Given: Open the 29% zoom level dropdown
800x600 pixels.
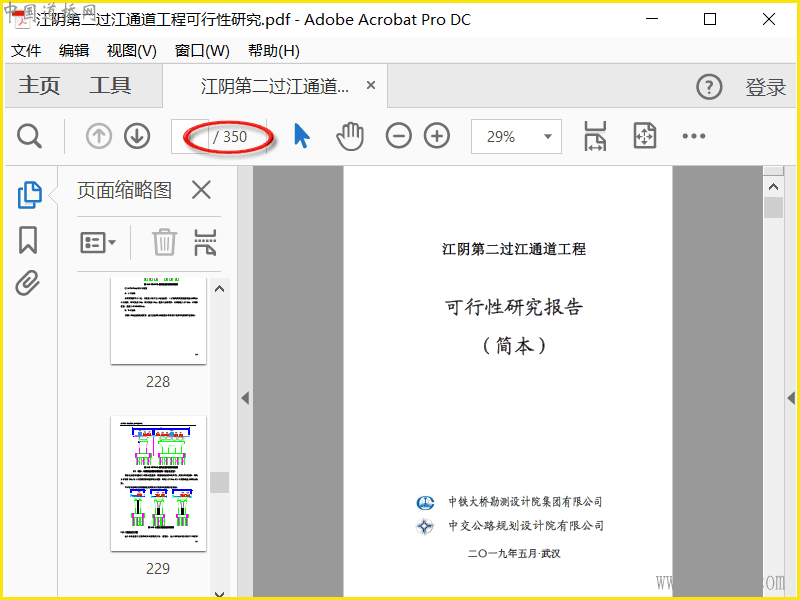Looking at the screenshot, I should click(516, 136).
